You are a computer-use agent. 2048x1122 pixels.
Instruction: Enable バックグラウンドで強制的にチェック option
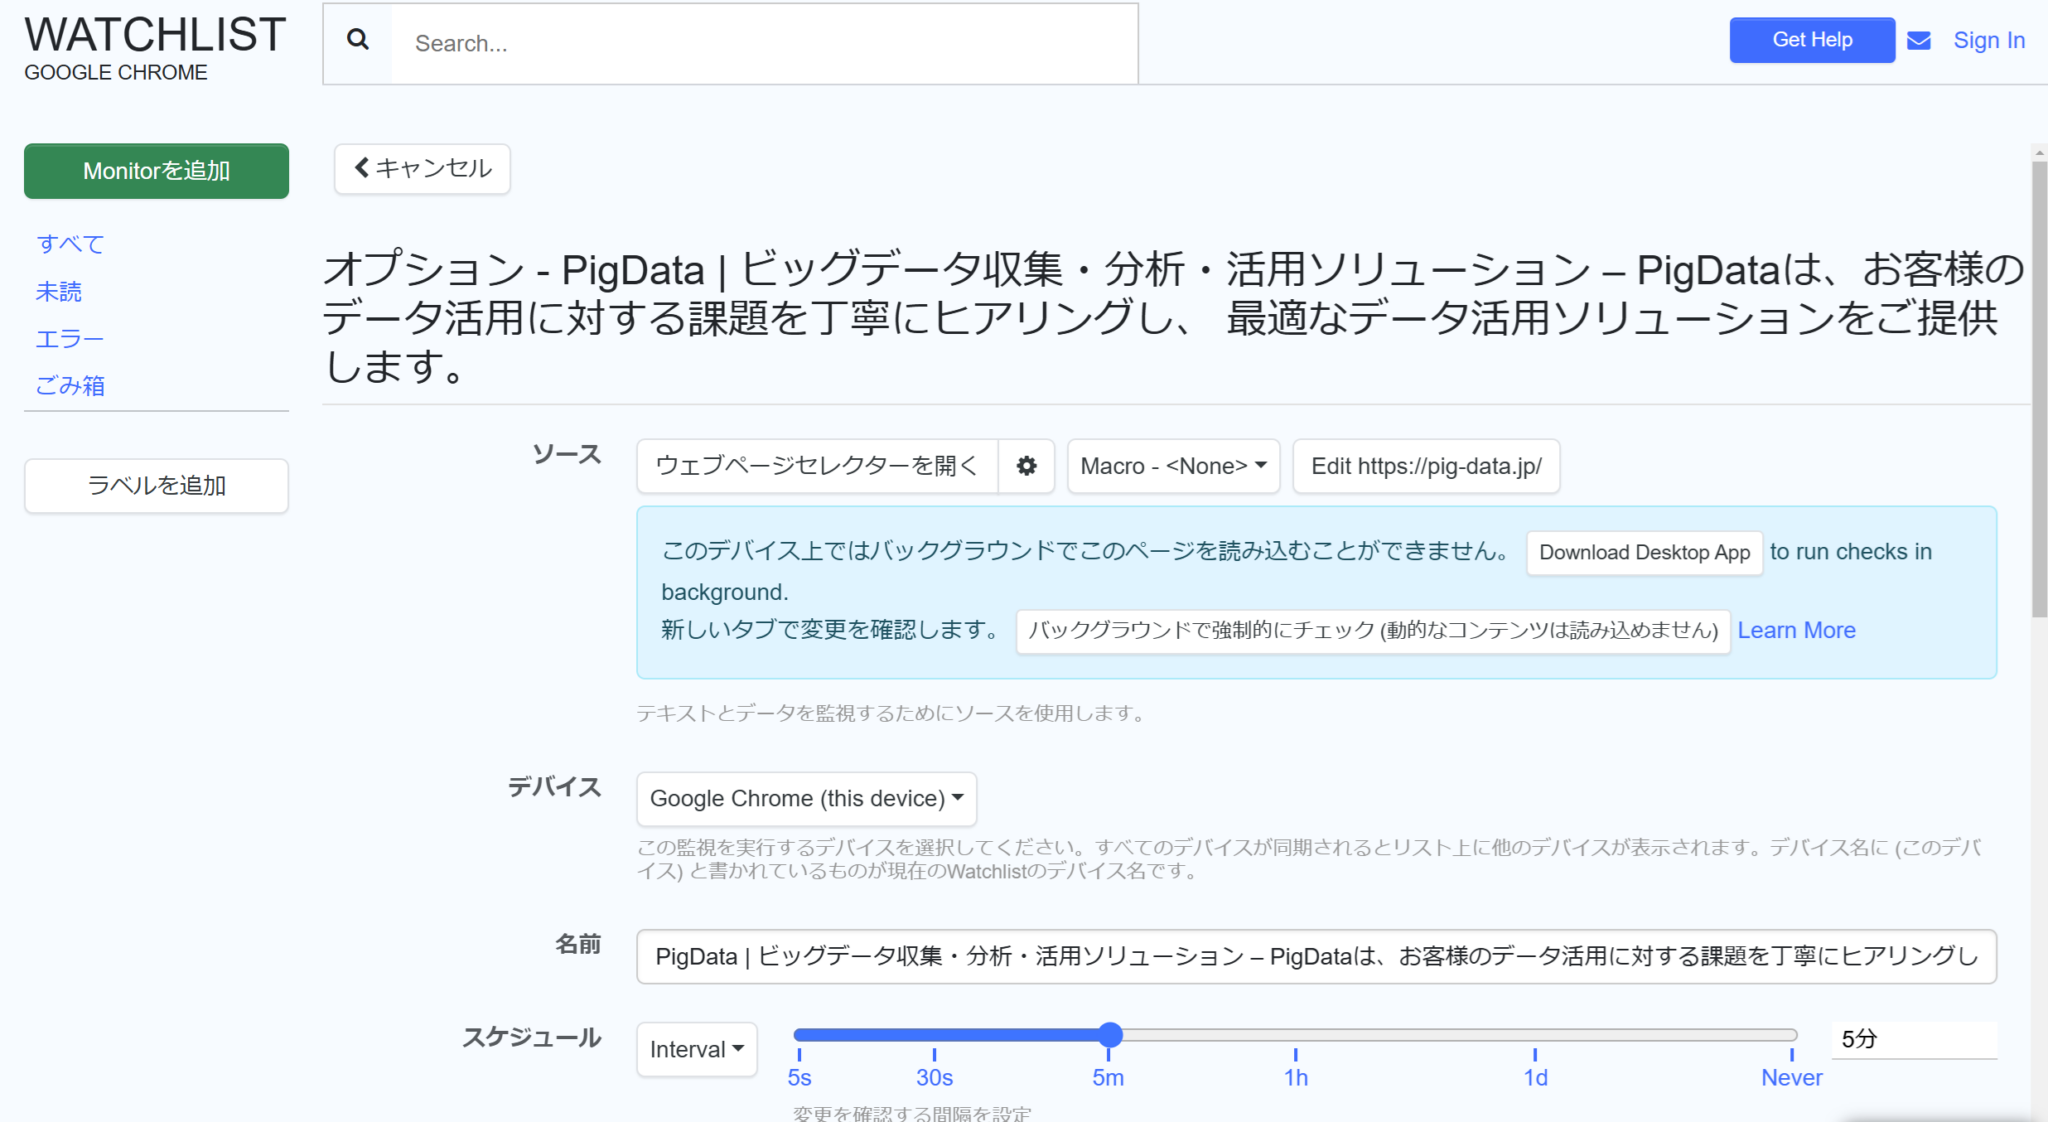tap(1371, 631)
